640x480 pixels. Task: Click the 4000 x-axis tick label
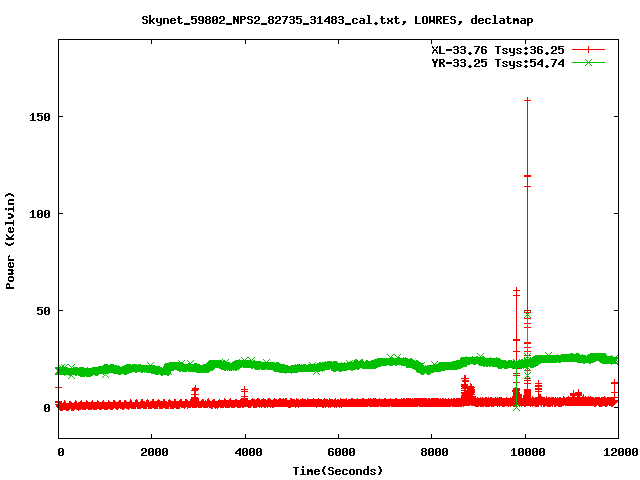(248, 452)
